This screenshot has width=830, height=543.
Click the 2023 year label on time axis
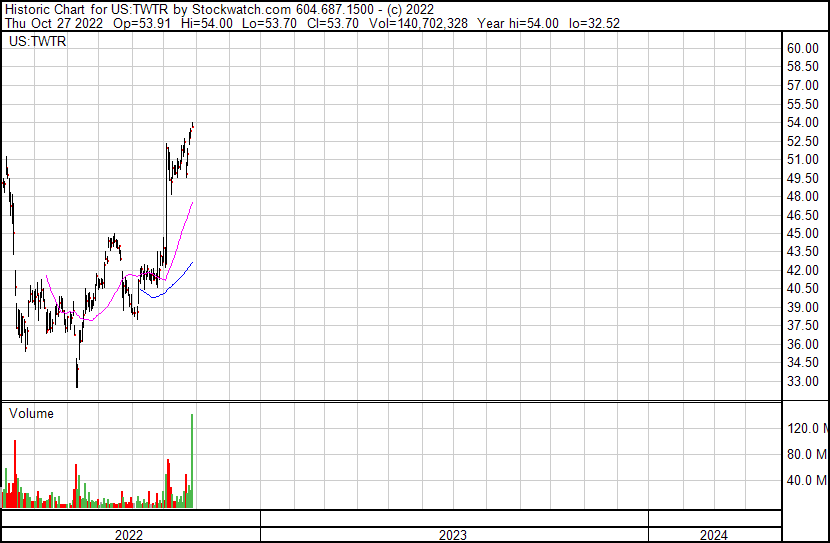tap(453, 535)
